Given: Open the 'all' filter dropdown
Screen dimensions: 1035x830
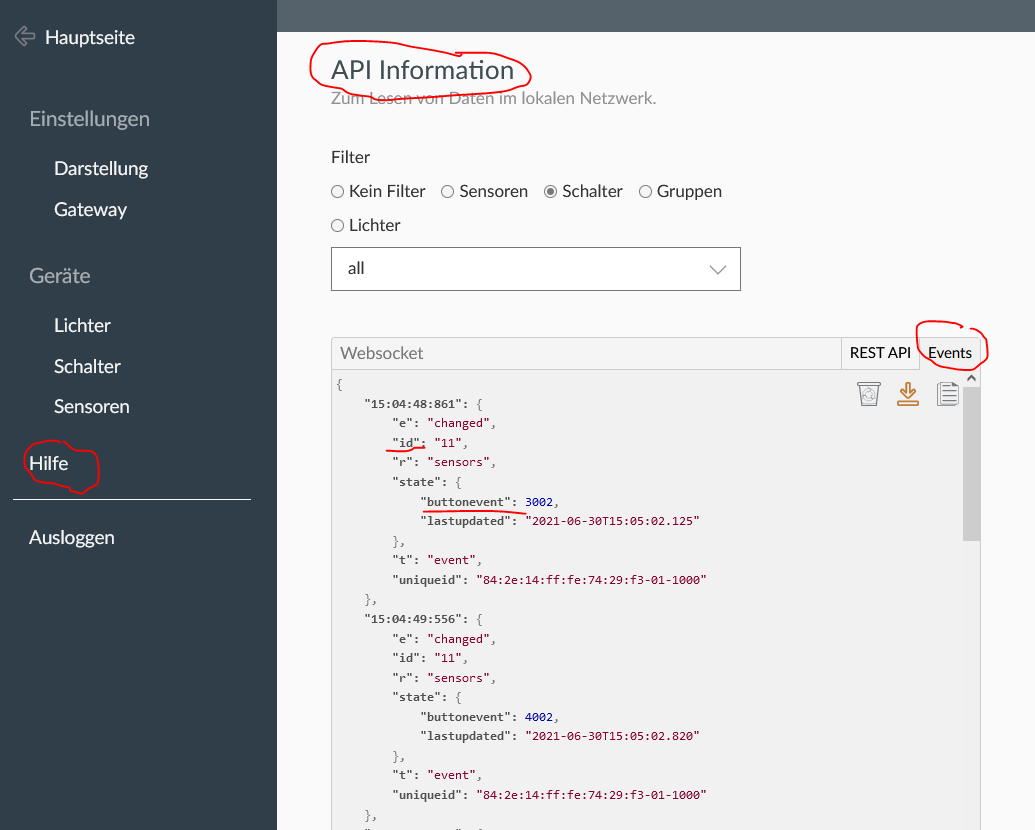Looking at the screenshot, I should coord(535,269).
